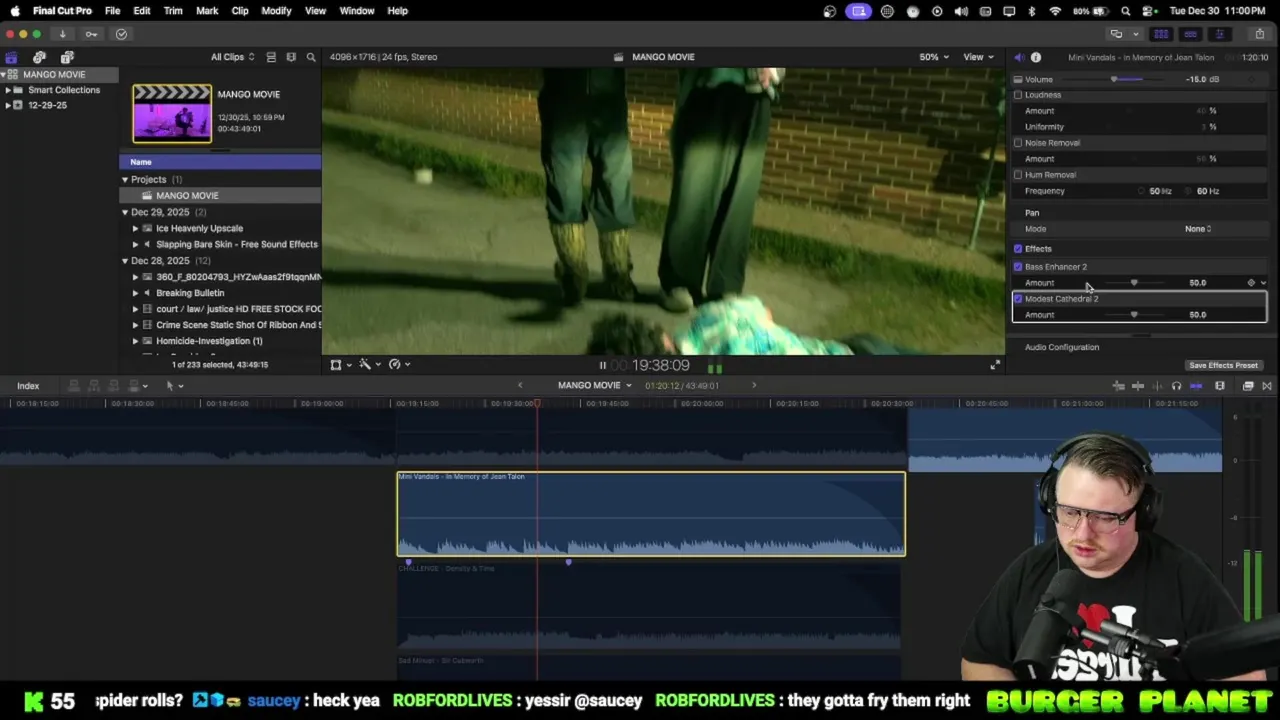Adjust Bass Enhancer 2 Amount slider

click(x=1134, y=283)
